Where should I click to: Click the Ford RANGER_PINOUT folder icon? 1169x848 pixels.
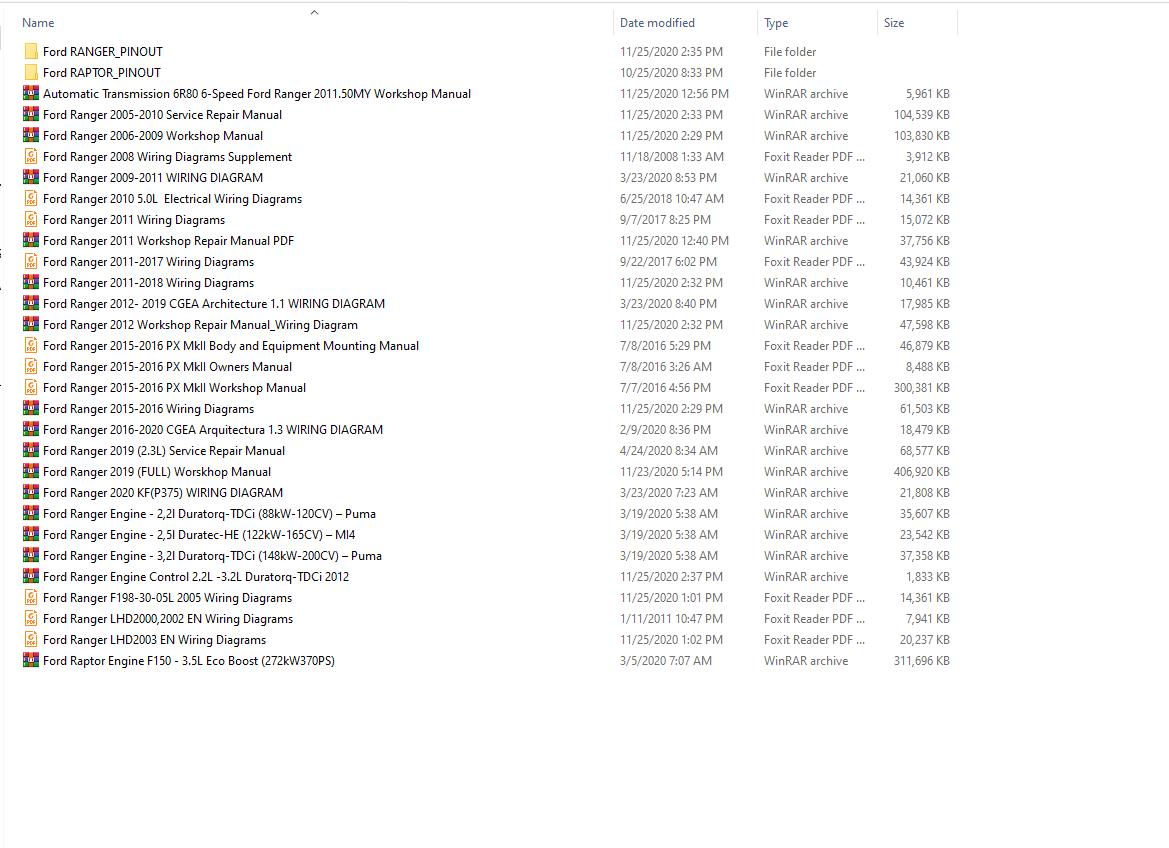click(31, 51)
